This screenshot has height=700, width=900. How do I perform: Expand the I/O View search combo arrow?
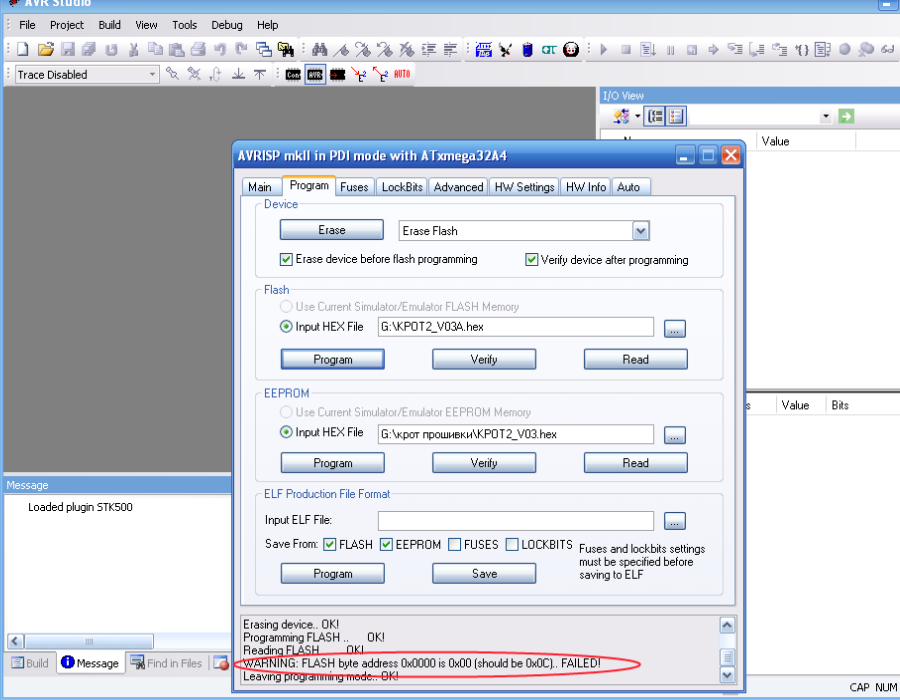pos(825,116)
